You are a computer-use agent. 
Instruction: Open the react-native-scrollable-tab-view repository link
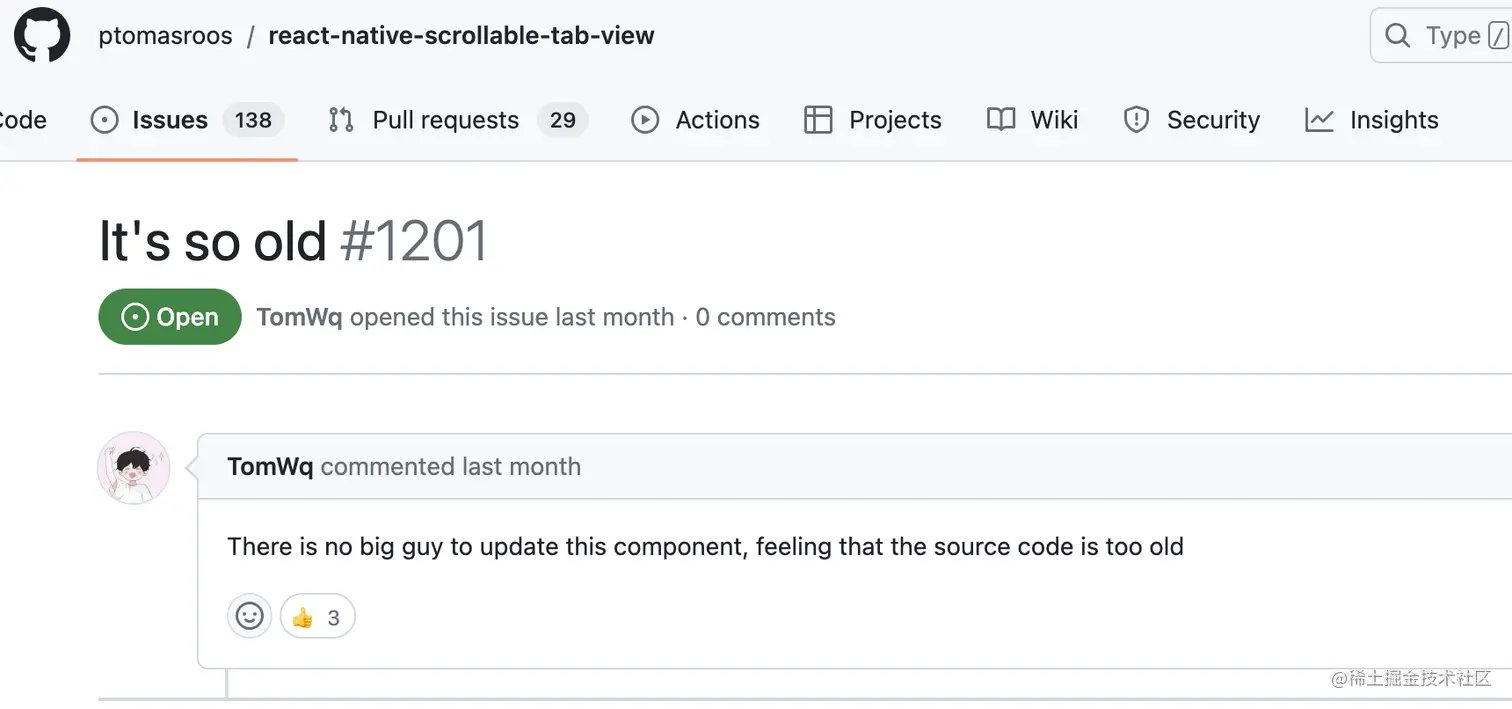pyautogui.click(x=461, y=36)
